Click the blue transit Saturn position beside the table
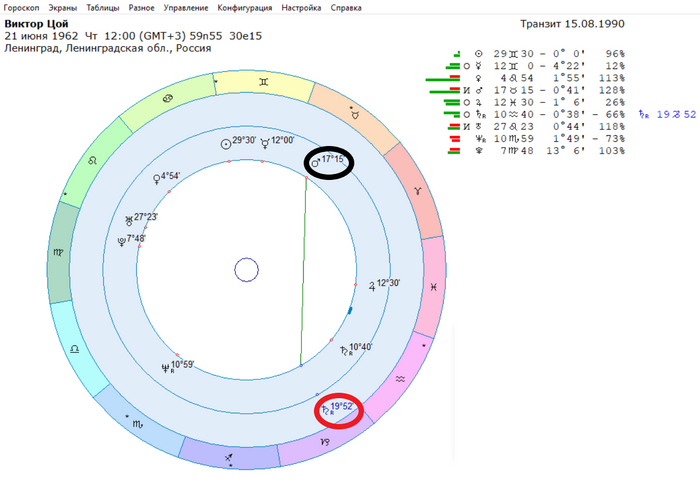Screen dimensions: 700x486 pyautogui.click(x=667, y=114)
